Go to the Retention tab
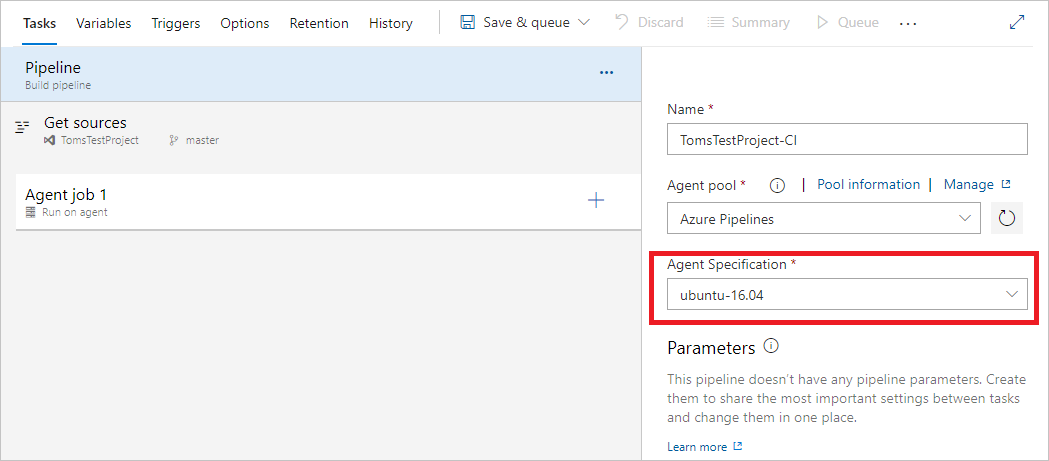The height and width of the screenshot is (461, 1049). coord(319,23)
